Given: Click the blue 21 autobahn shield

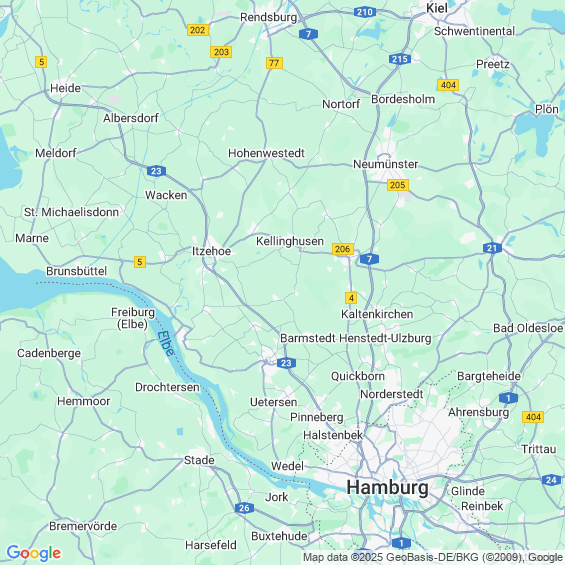Looking at the screenshot, I should 492,248.
